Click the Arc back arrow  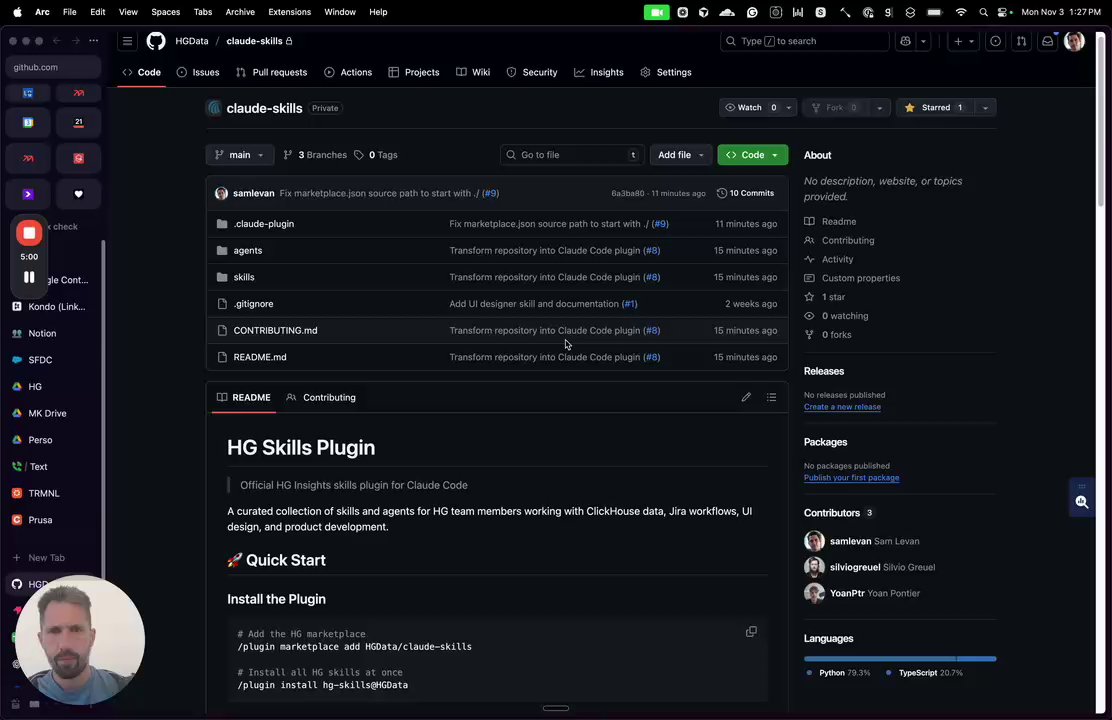(x=57, y=41)
